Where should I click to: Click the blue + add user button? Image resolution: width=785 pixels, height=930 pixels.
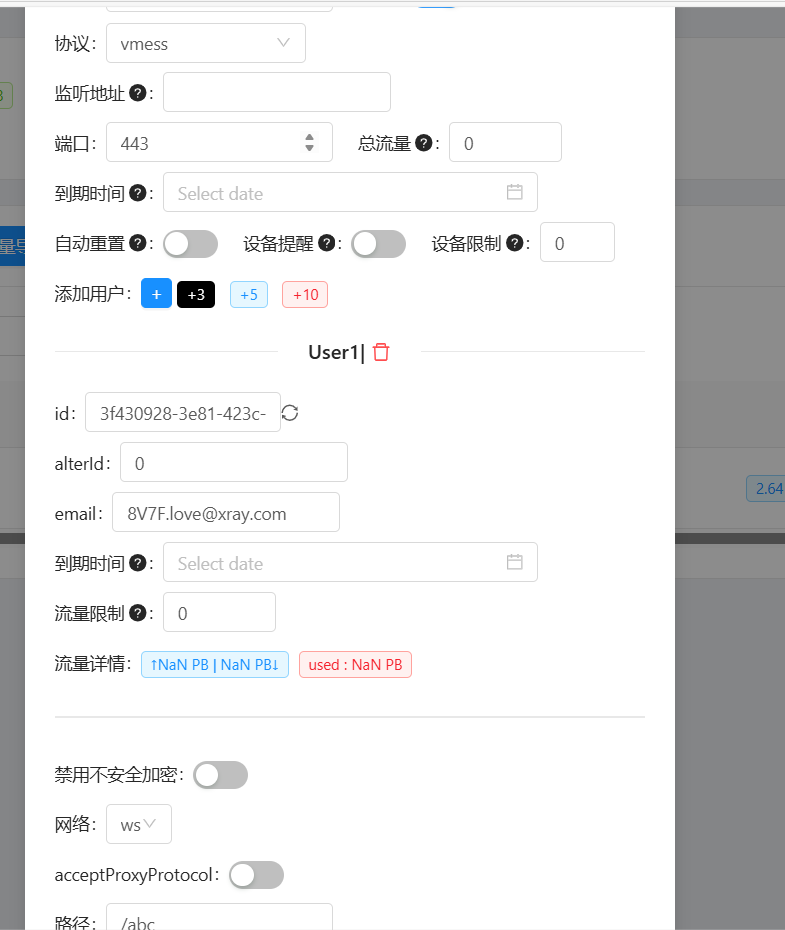tap(156, 294)
